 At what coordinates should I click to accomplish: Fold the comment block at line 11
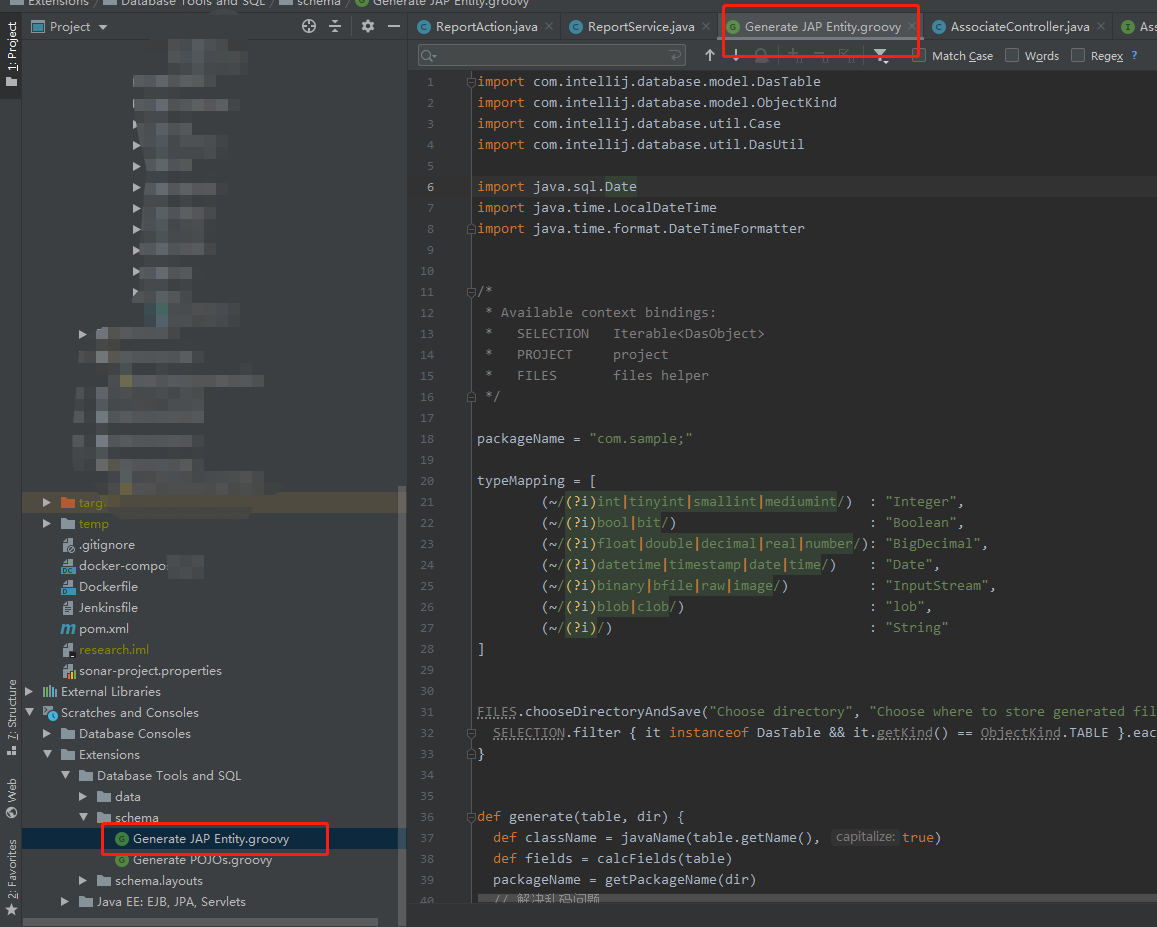click(x=471, y=292)
